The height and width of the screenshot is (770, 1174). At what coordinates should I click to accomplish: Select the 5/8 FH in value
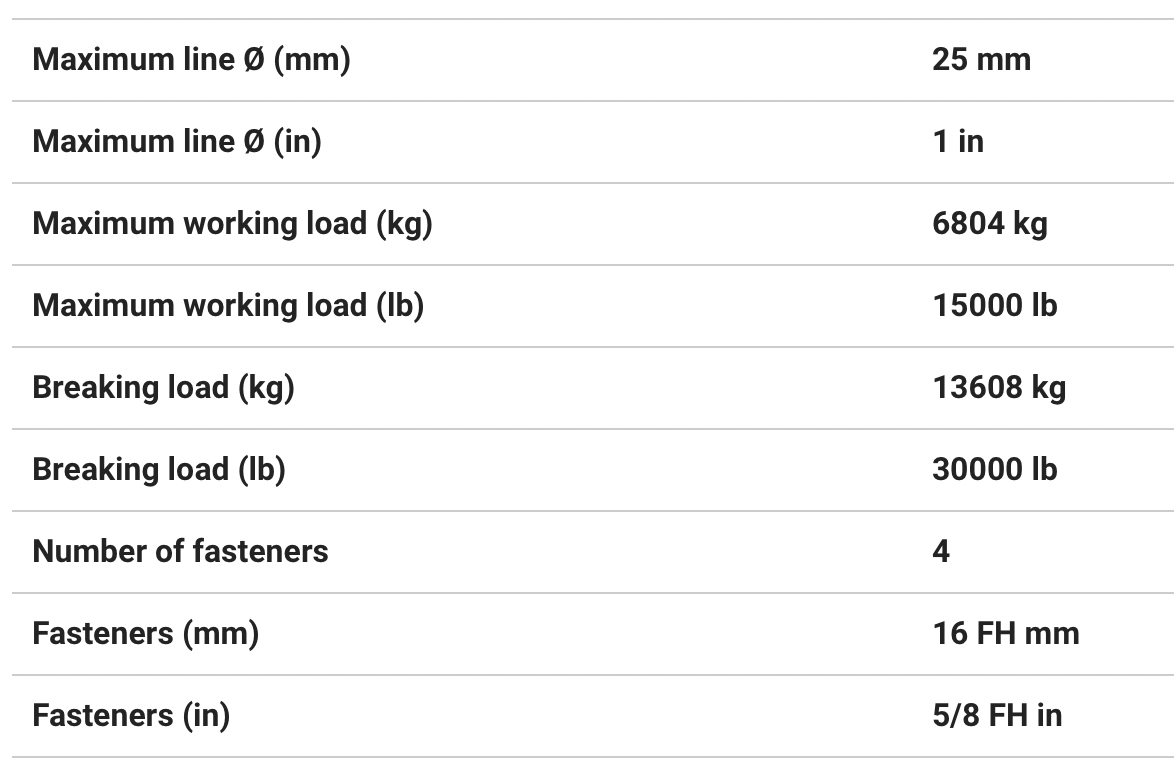point(996,716)
